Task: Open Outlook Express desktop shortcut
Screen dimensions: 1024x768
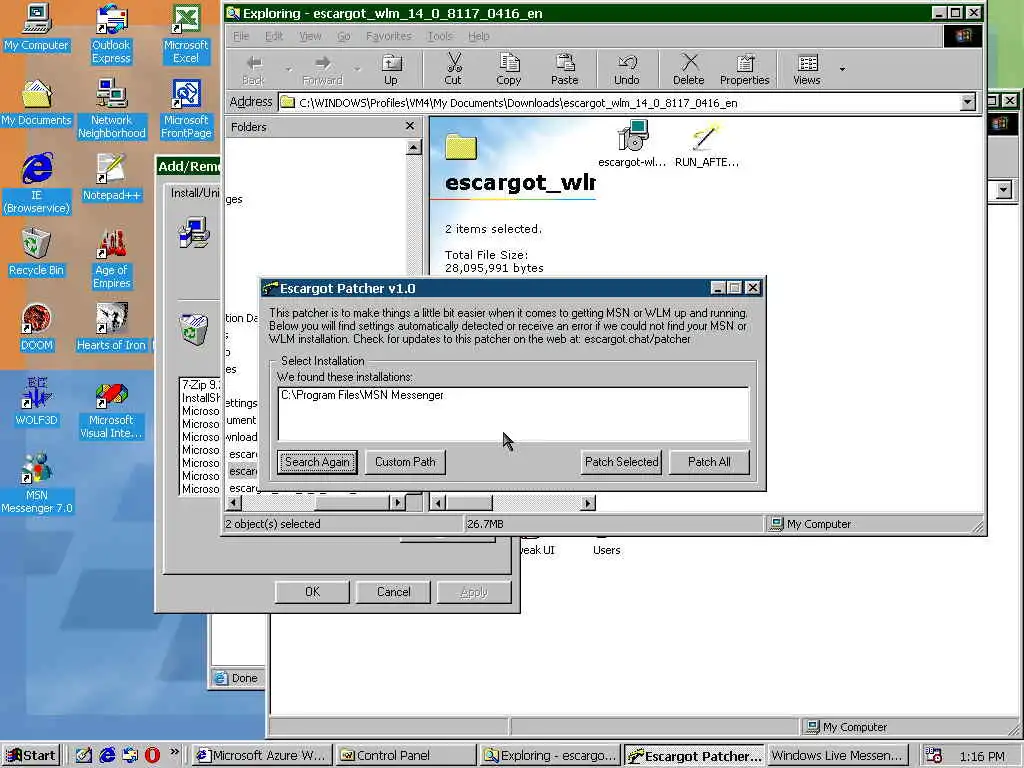Action: 111,34
